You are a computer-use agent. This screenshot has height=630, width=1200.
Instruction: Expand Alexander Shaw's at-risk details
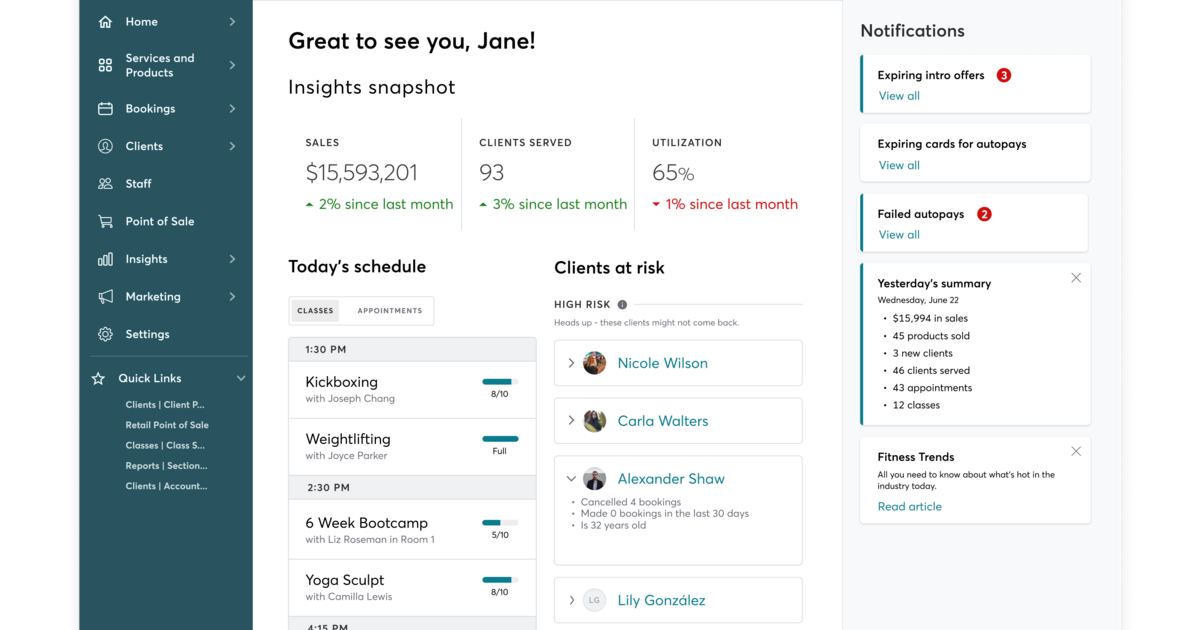[x=570, y=478]
